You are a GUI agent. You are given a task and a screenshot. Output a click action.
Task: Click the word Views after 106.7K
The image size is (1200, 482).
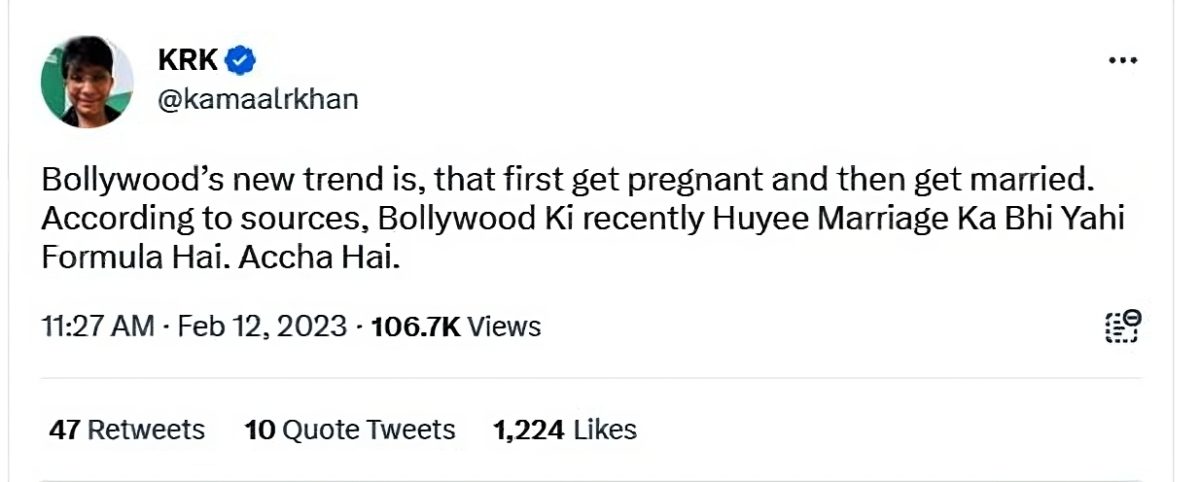[x=504, y=326]
